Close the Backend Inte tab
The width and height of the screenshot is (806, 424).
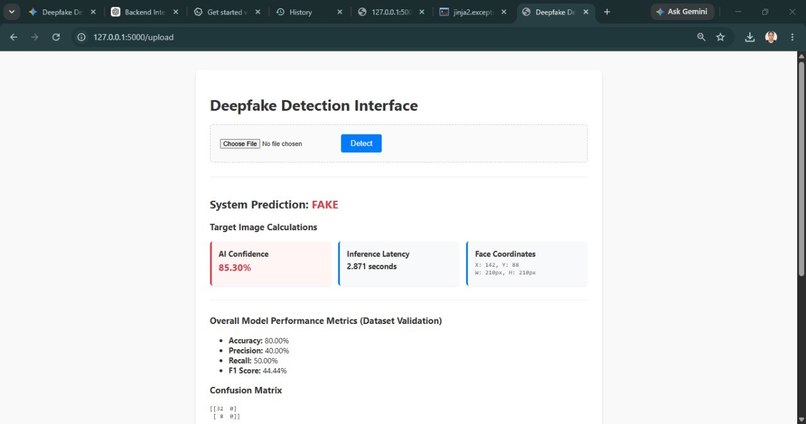tap(176, 12)
